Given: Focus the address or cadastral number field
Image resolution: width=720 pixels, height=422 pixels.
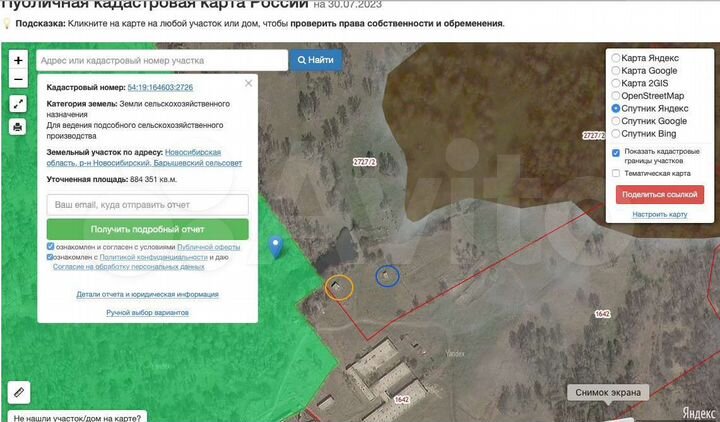Looking at the screenshot, I should (162, 60).
